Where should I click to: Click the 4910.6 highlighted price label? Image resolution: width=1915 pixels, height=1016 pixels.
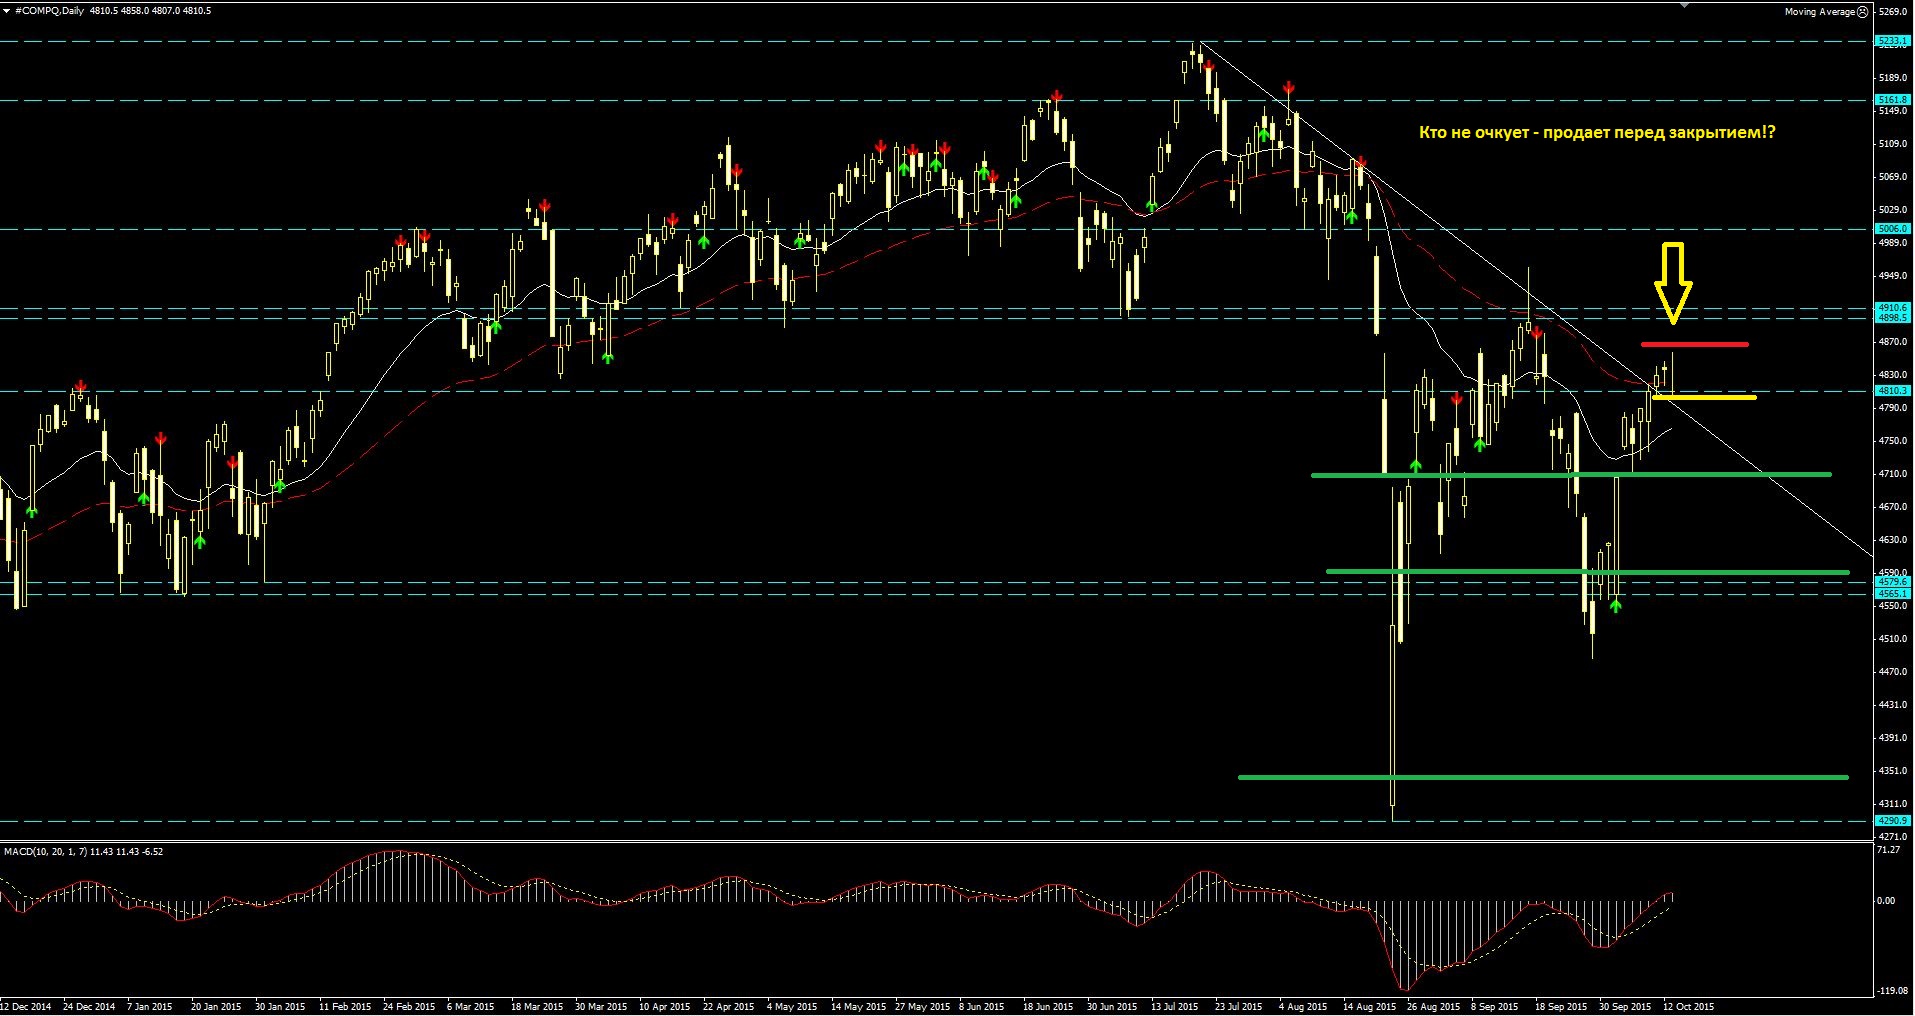pos(1893,308)
